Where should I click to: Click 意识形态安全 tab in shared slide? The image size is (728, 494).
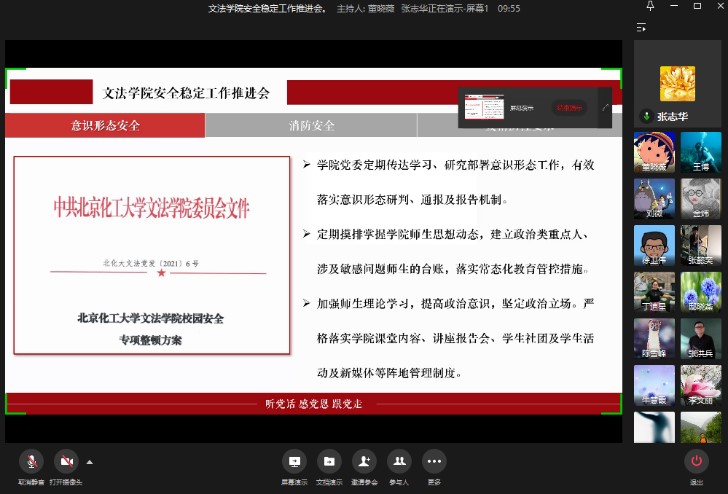[x=105, y=125]
